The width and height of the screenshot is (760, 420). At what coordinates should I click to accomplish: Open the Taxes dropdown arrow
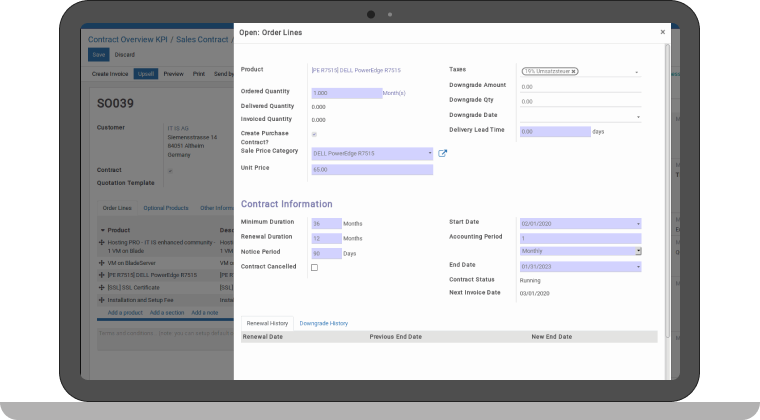tap(637, 72)
